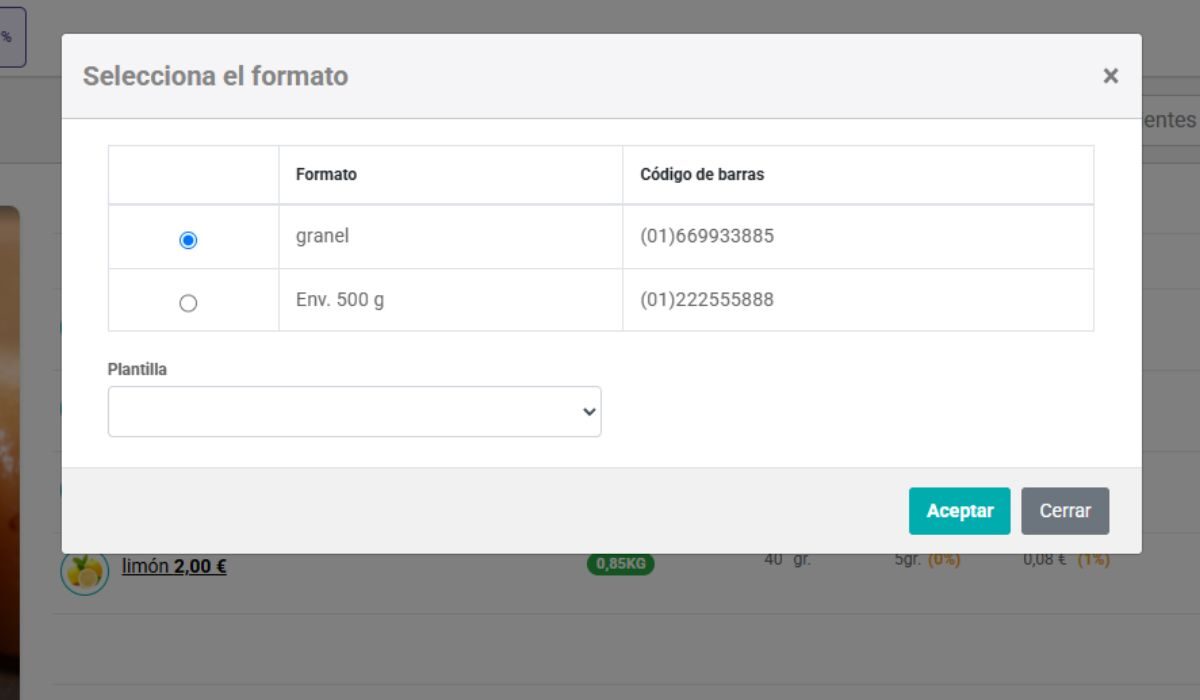The image size is (1200, 700).
Task: Click the Aceptar button
Action: 959,510
